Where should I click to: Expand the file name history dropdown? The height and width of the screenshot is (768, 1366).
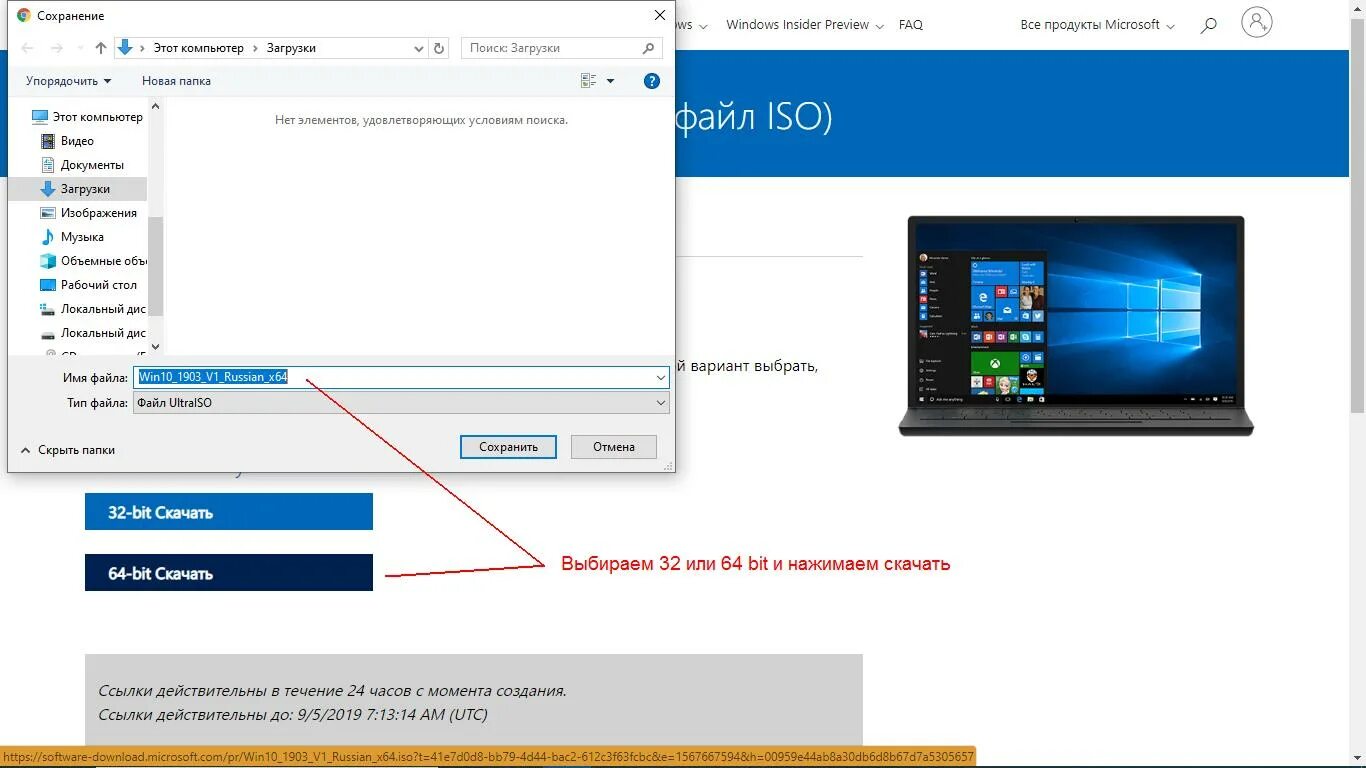pyautogui.click(x=661, y=377)
